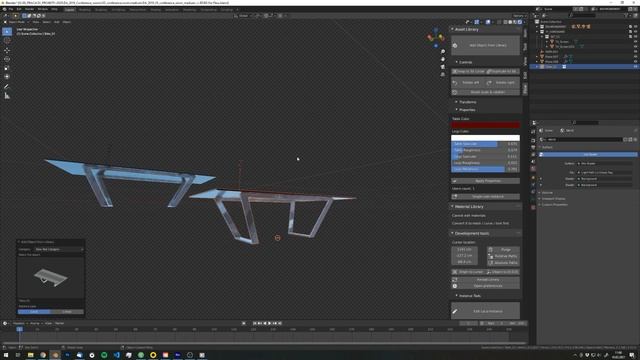Viewport: 640px width, 360px height.
Task: Select the Scale tool
Action: 7,68
